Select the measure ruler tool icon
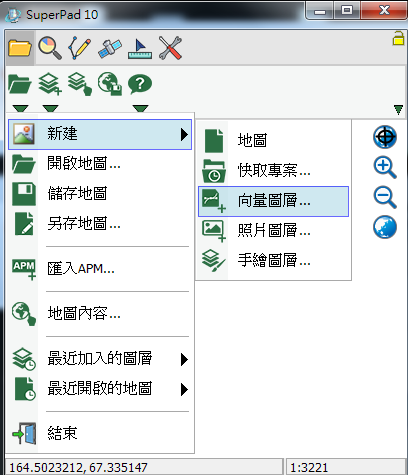 (x=140, y=49)
